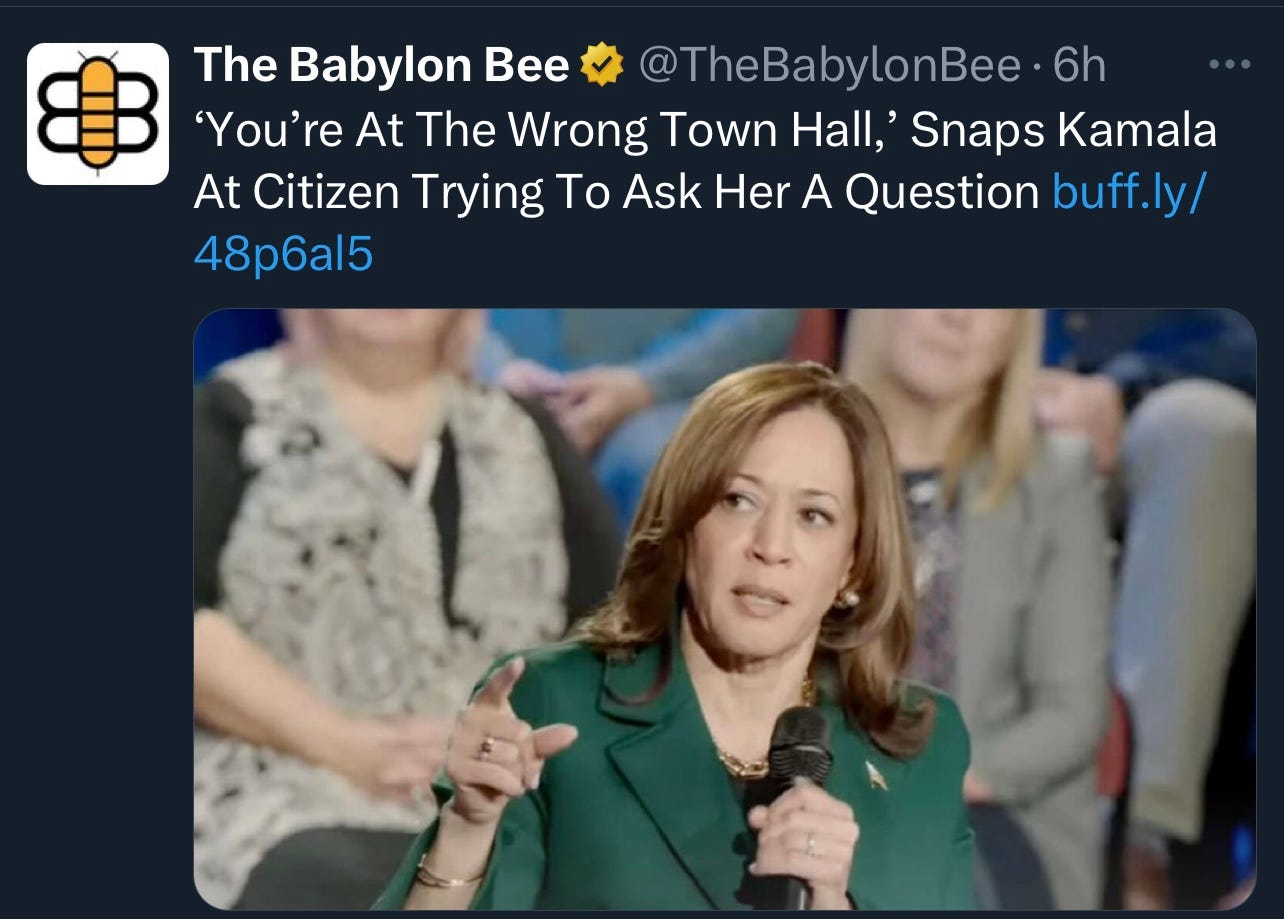The image size is (1284, 919).
Task: Open the tweet via the 6h timestamp
Action: pyautogui.click(x=1079, y=67)
